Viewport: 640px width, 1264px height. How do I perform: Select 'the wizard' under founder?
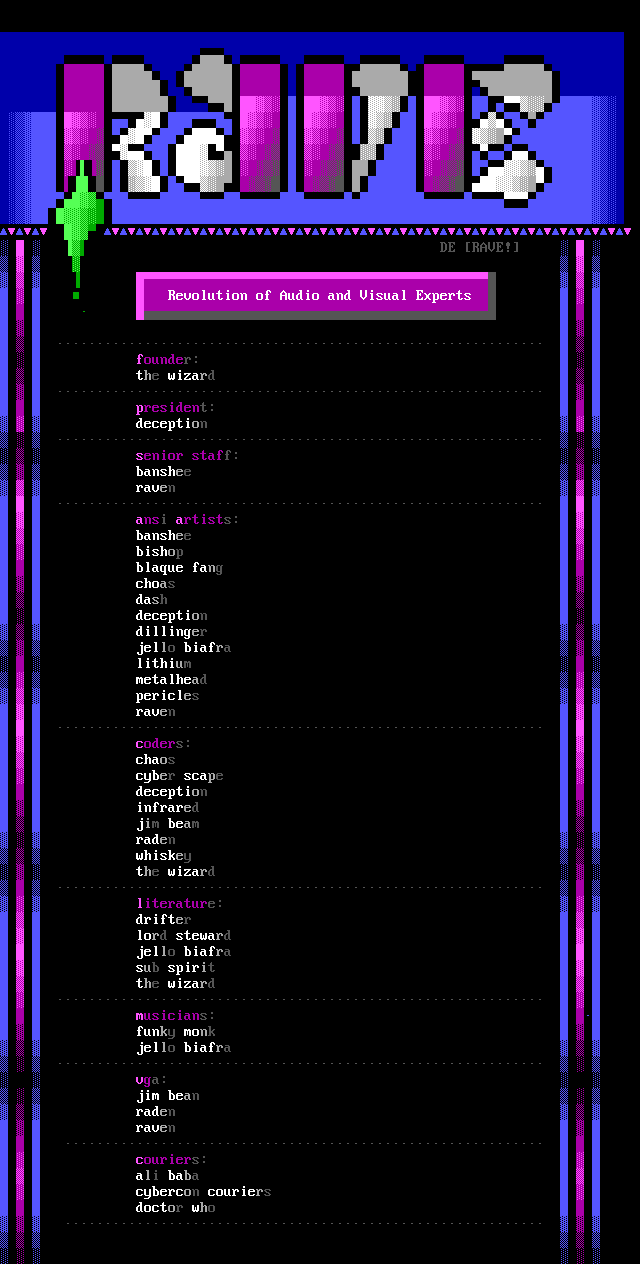[x=175, y=376]
